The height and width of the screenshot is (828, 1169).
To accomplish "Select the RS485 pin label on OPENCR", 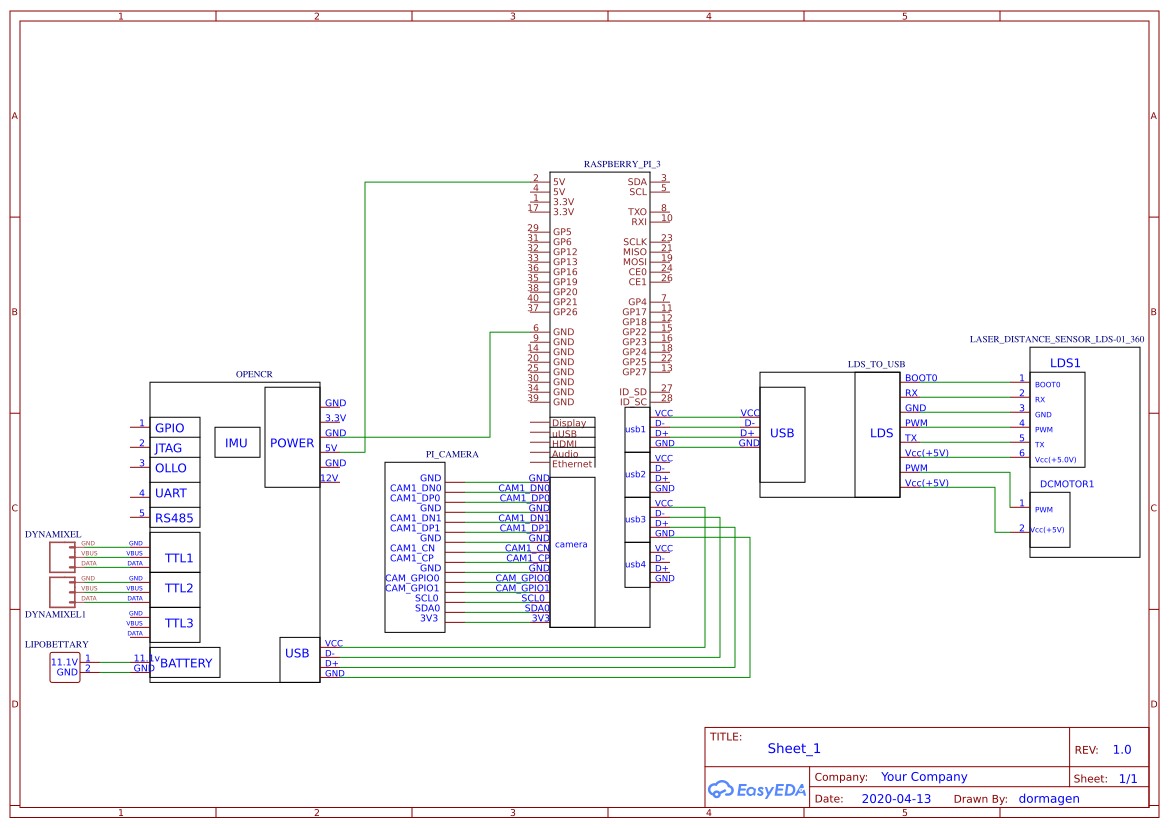I will point(175,517).
